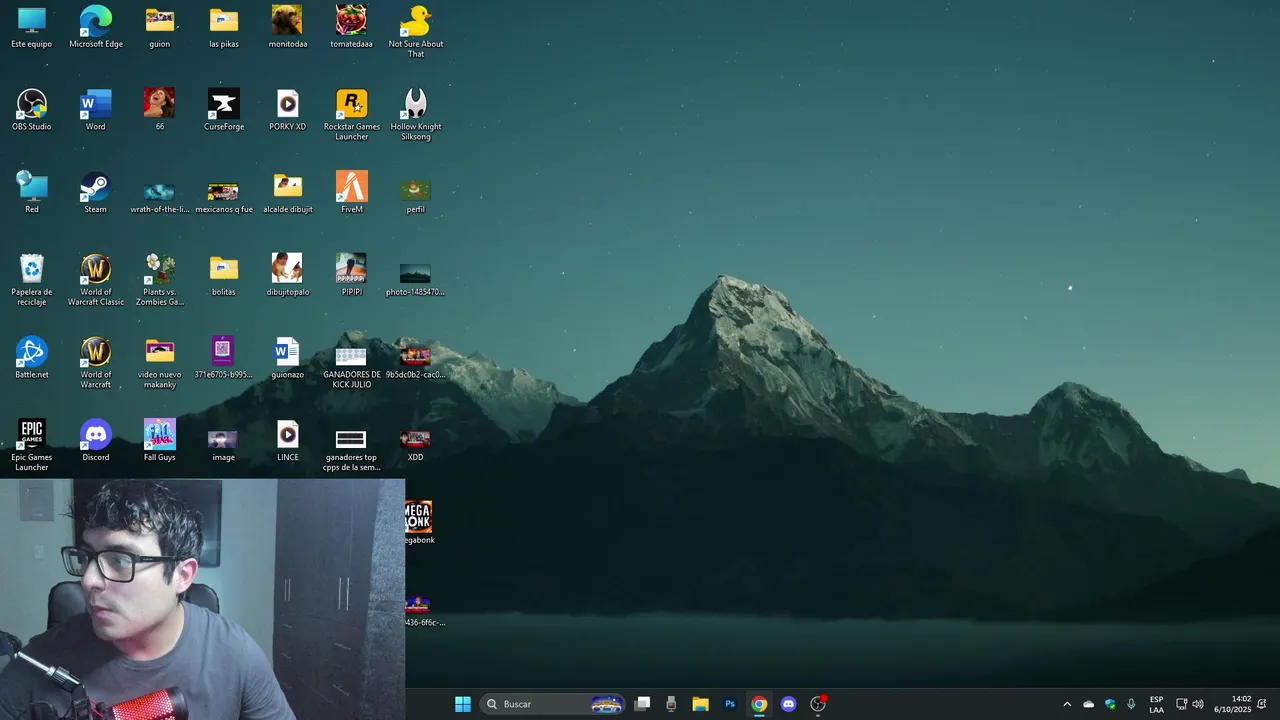Screen dimensions: 1280x720
Task: Open PIPIPI image file
Action: click(352, 275)
